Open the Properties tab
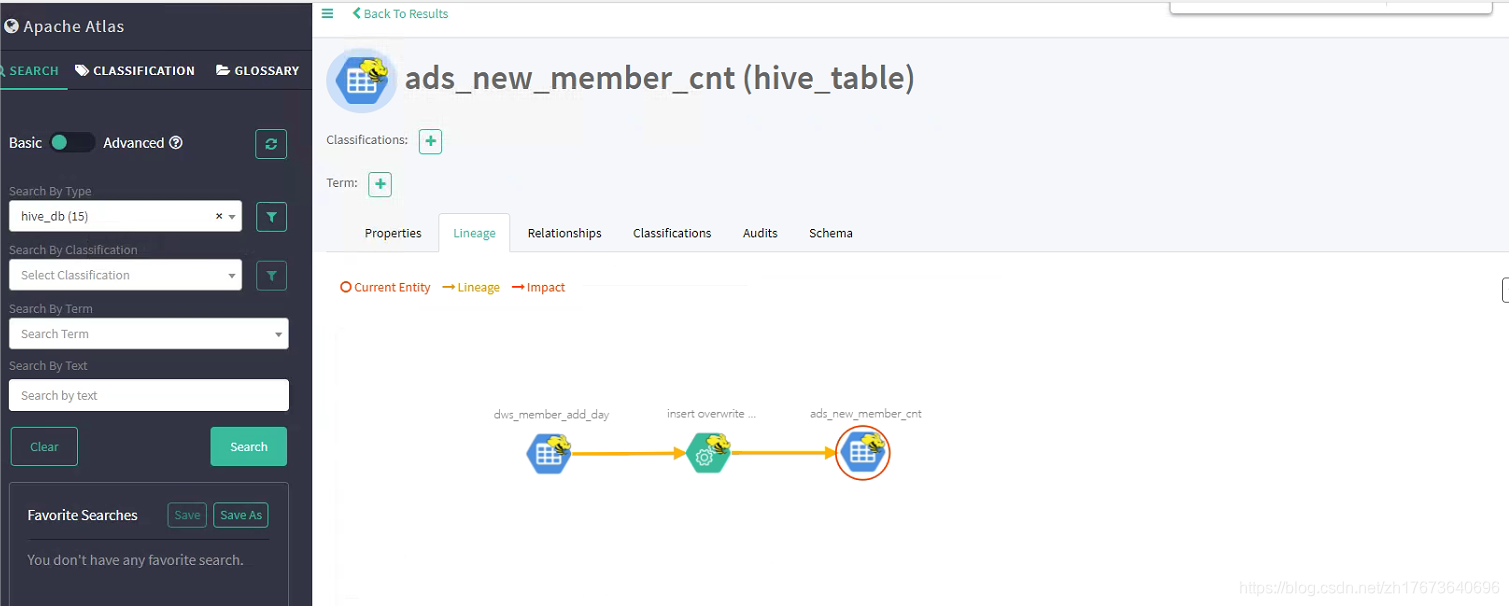The height and width of the screenshot is (606, 1509). click(x=393, y=233)
